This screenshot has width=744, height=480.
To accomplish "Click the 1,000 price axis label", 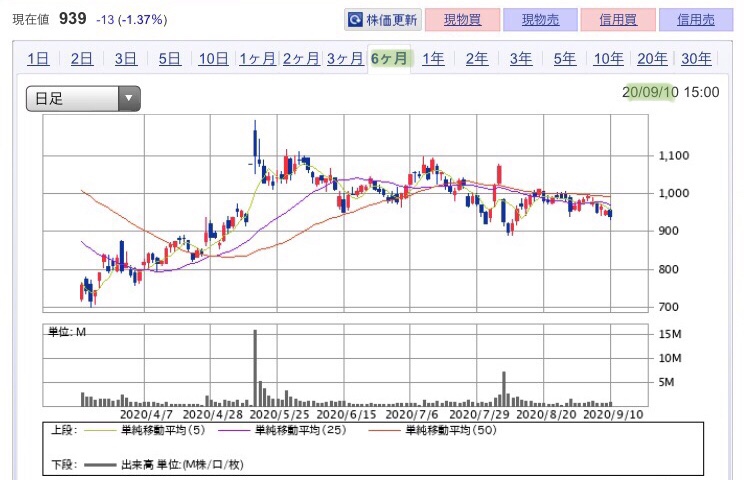I will (674, 193).
